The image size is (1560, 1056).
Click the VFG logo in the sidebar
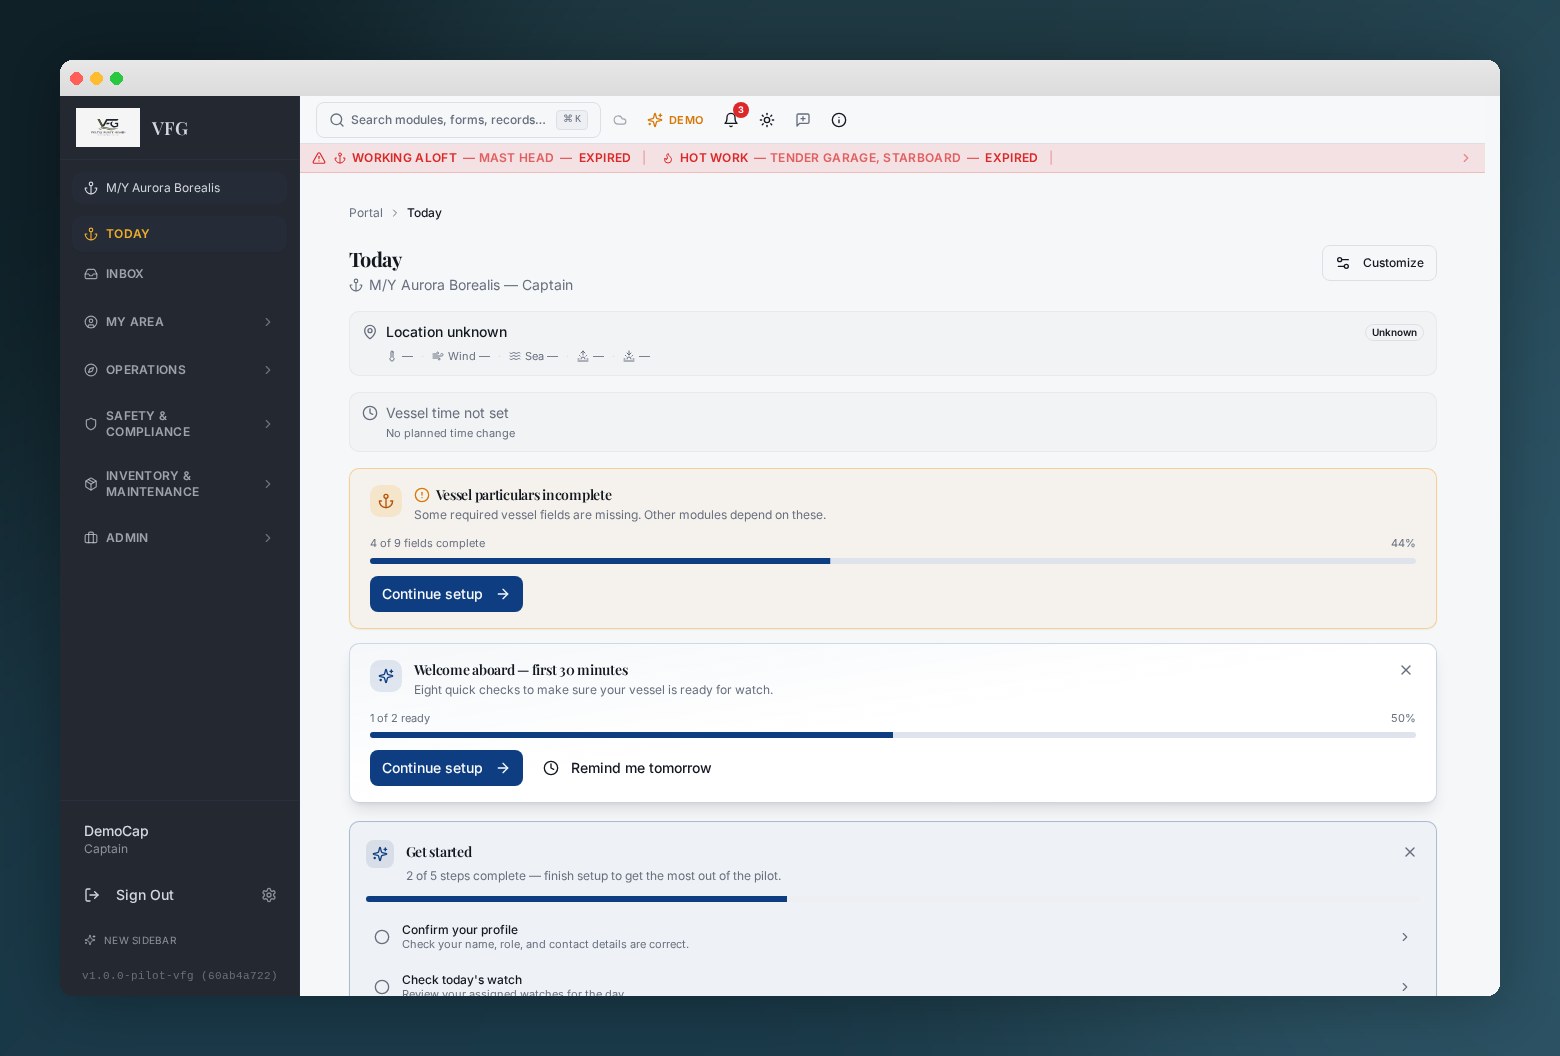pyautogui.click(x=108, y=128)
